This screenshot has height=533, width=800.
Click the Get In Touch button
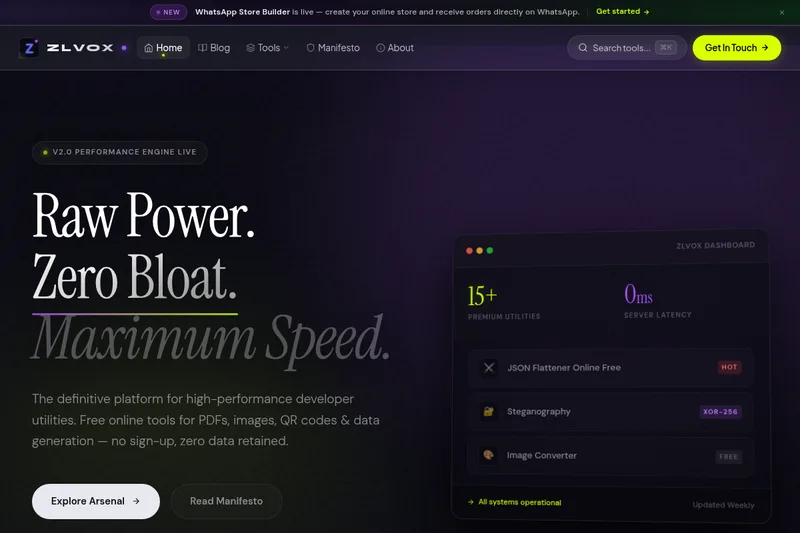pyautogui.click(x=737, y=48)
